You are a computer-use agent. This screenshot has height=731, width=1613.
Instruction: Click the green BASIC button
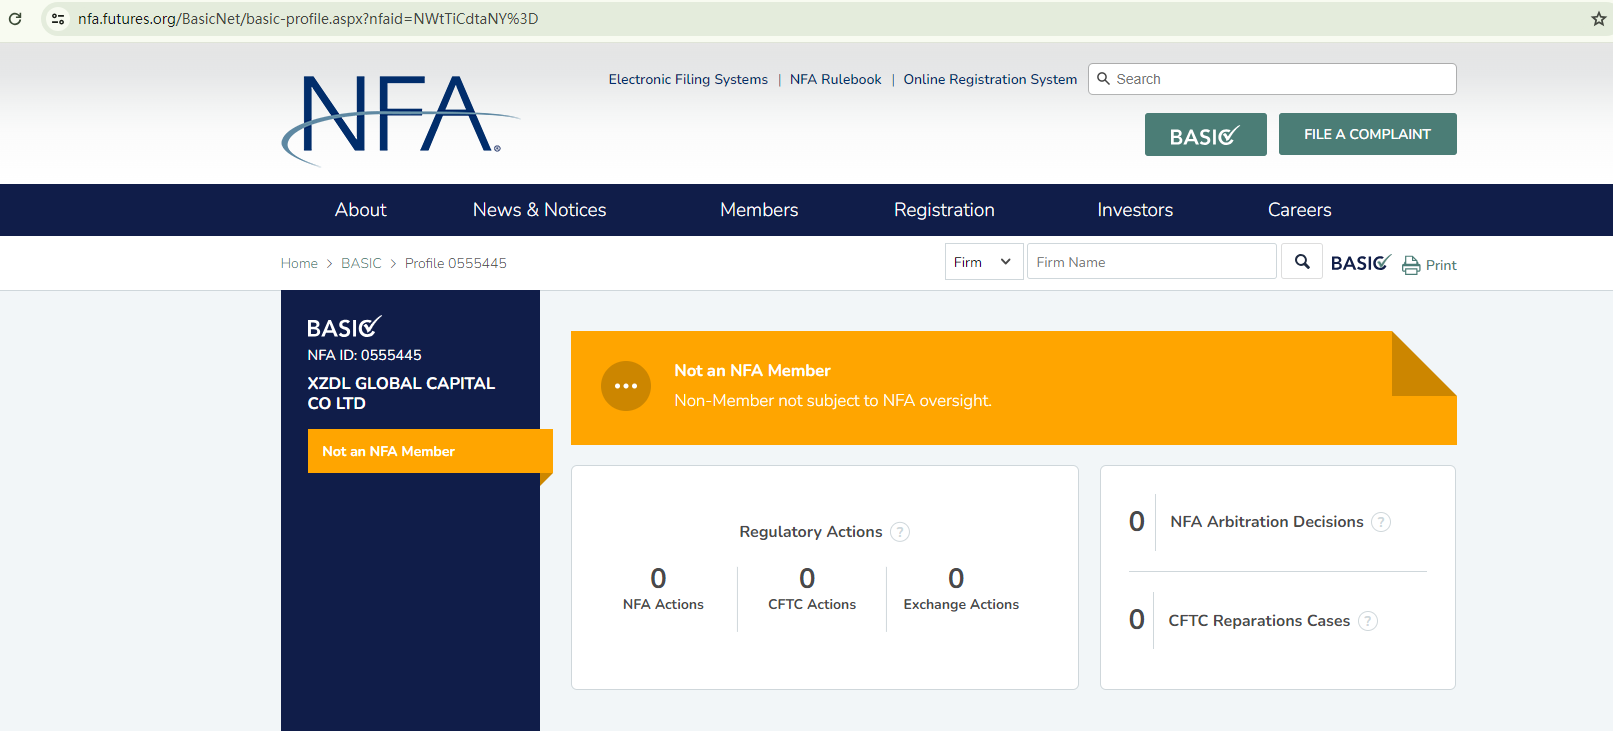pyautogui.click(x=1205, y=135)
